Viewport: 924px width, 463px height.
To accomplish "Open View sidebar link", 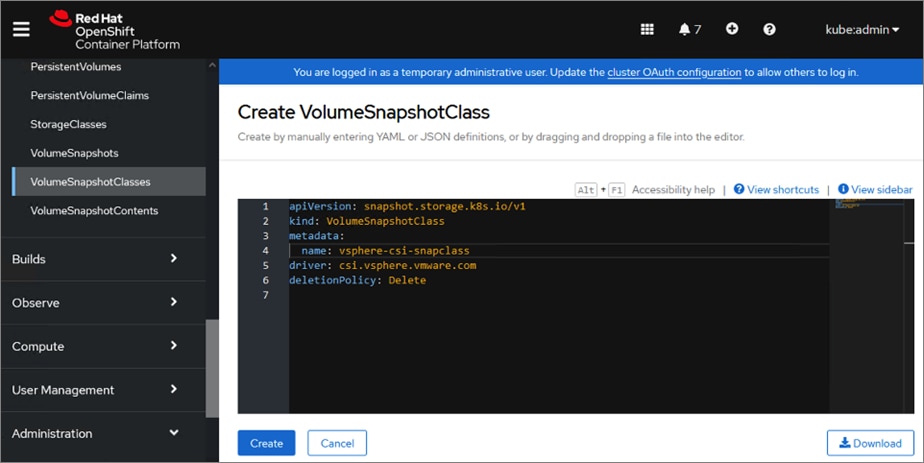I will click(x=875, y=190).
